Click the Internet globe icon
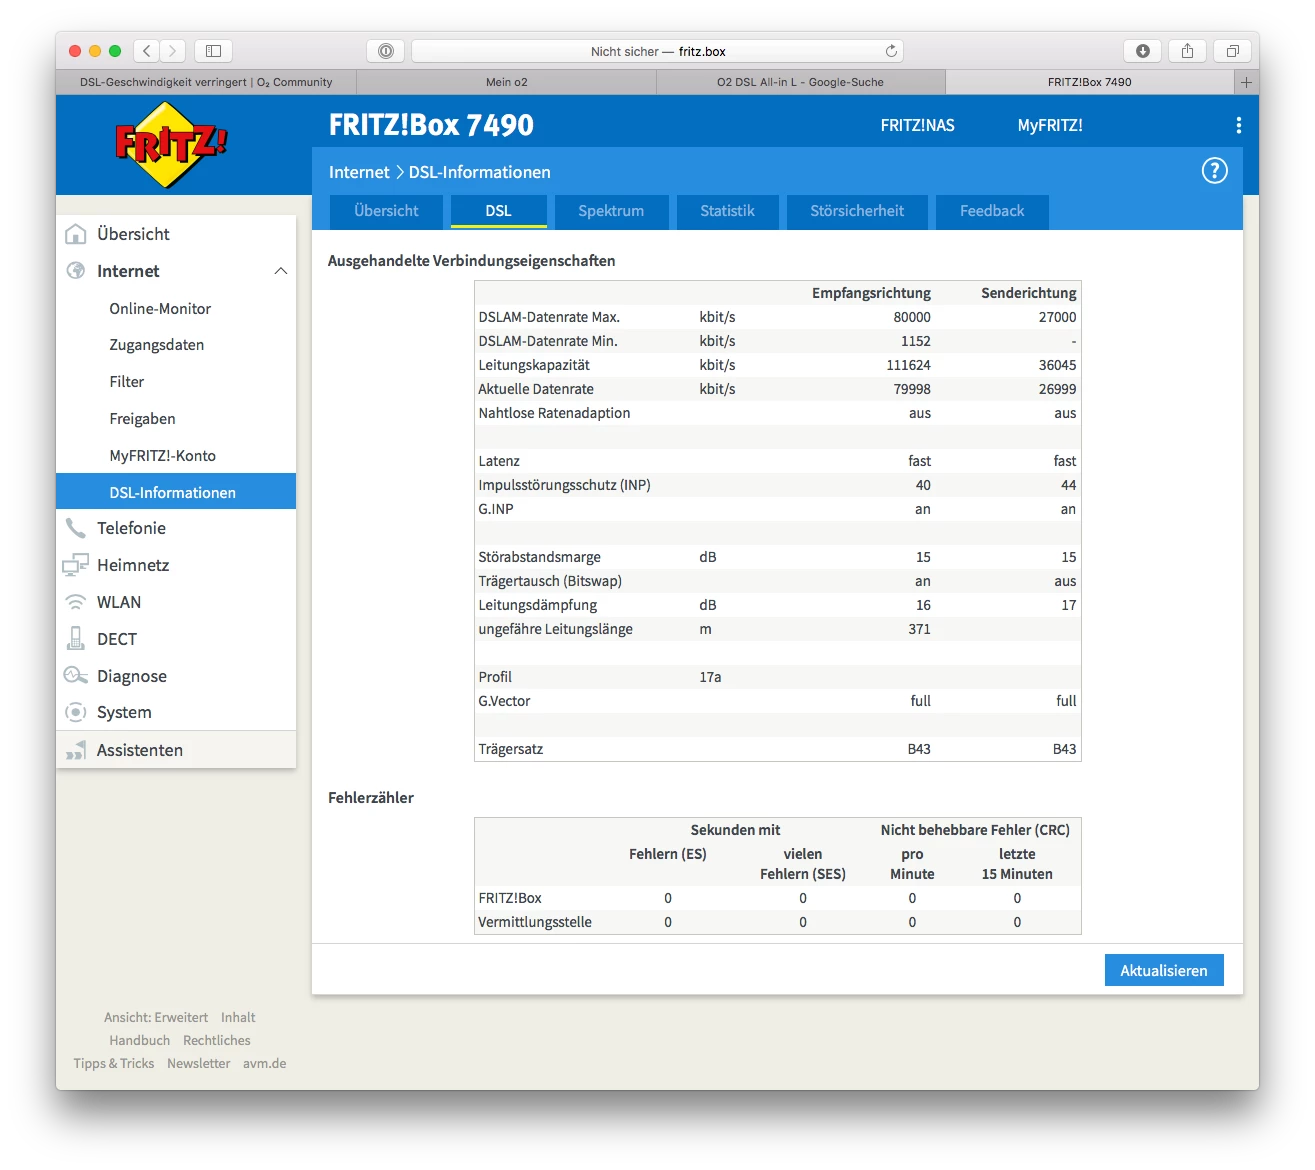 click(75, 271)
